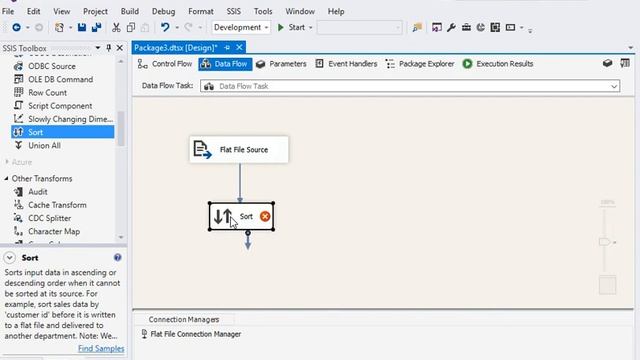Image resolution: width=640 pixels, height=360 pixels.
Task: Click the toolbox briefcase toolbar icon
Action: click(x=466, y=27)
